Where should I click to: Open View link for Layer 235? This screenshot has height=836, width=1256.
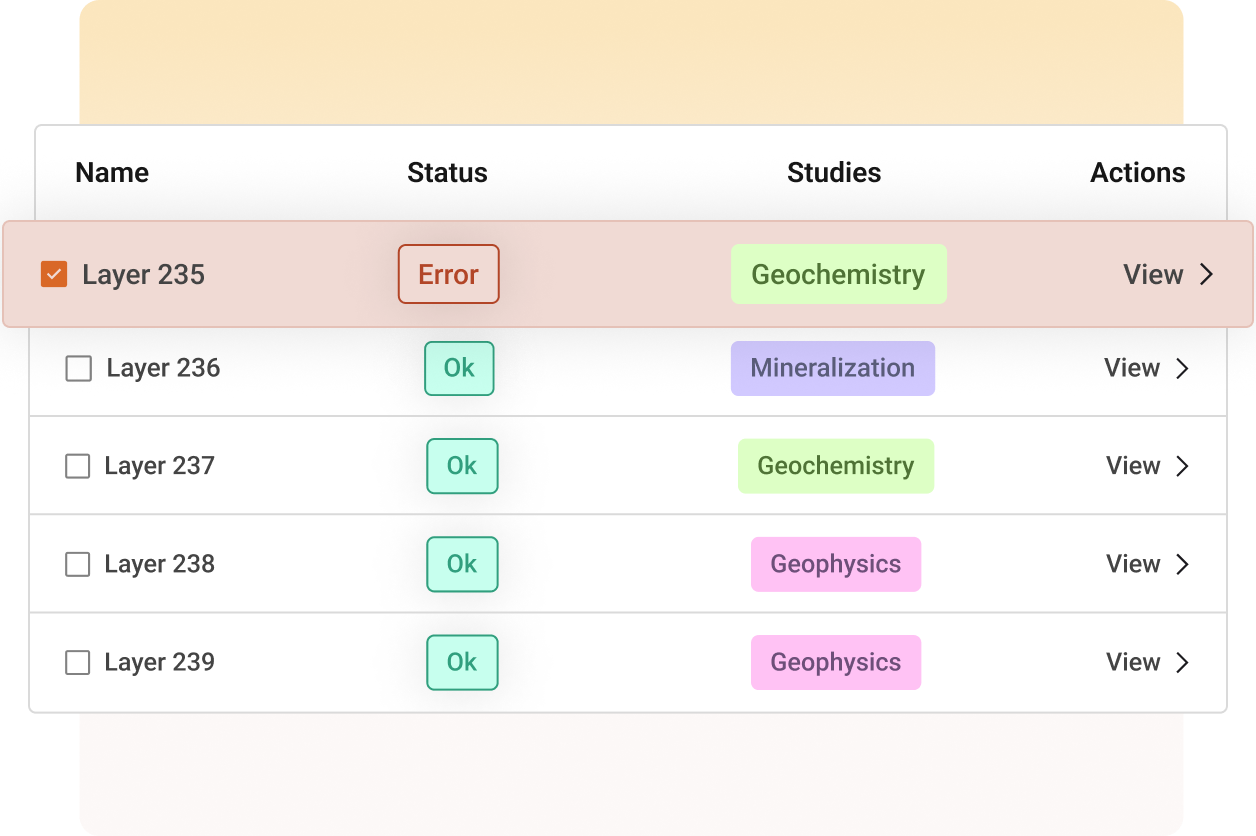[1153, 274]
